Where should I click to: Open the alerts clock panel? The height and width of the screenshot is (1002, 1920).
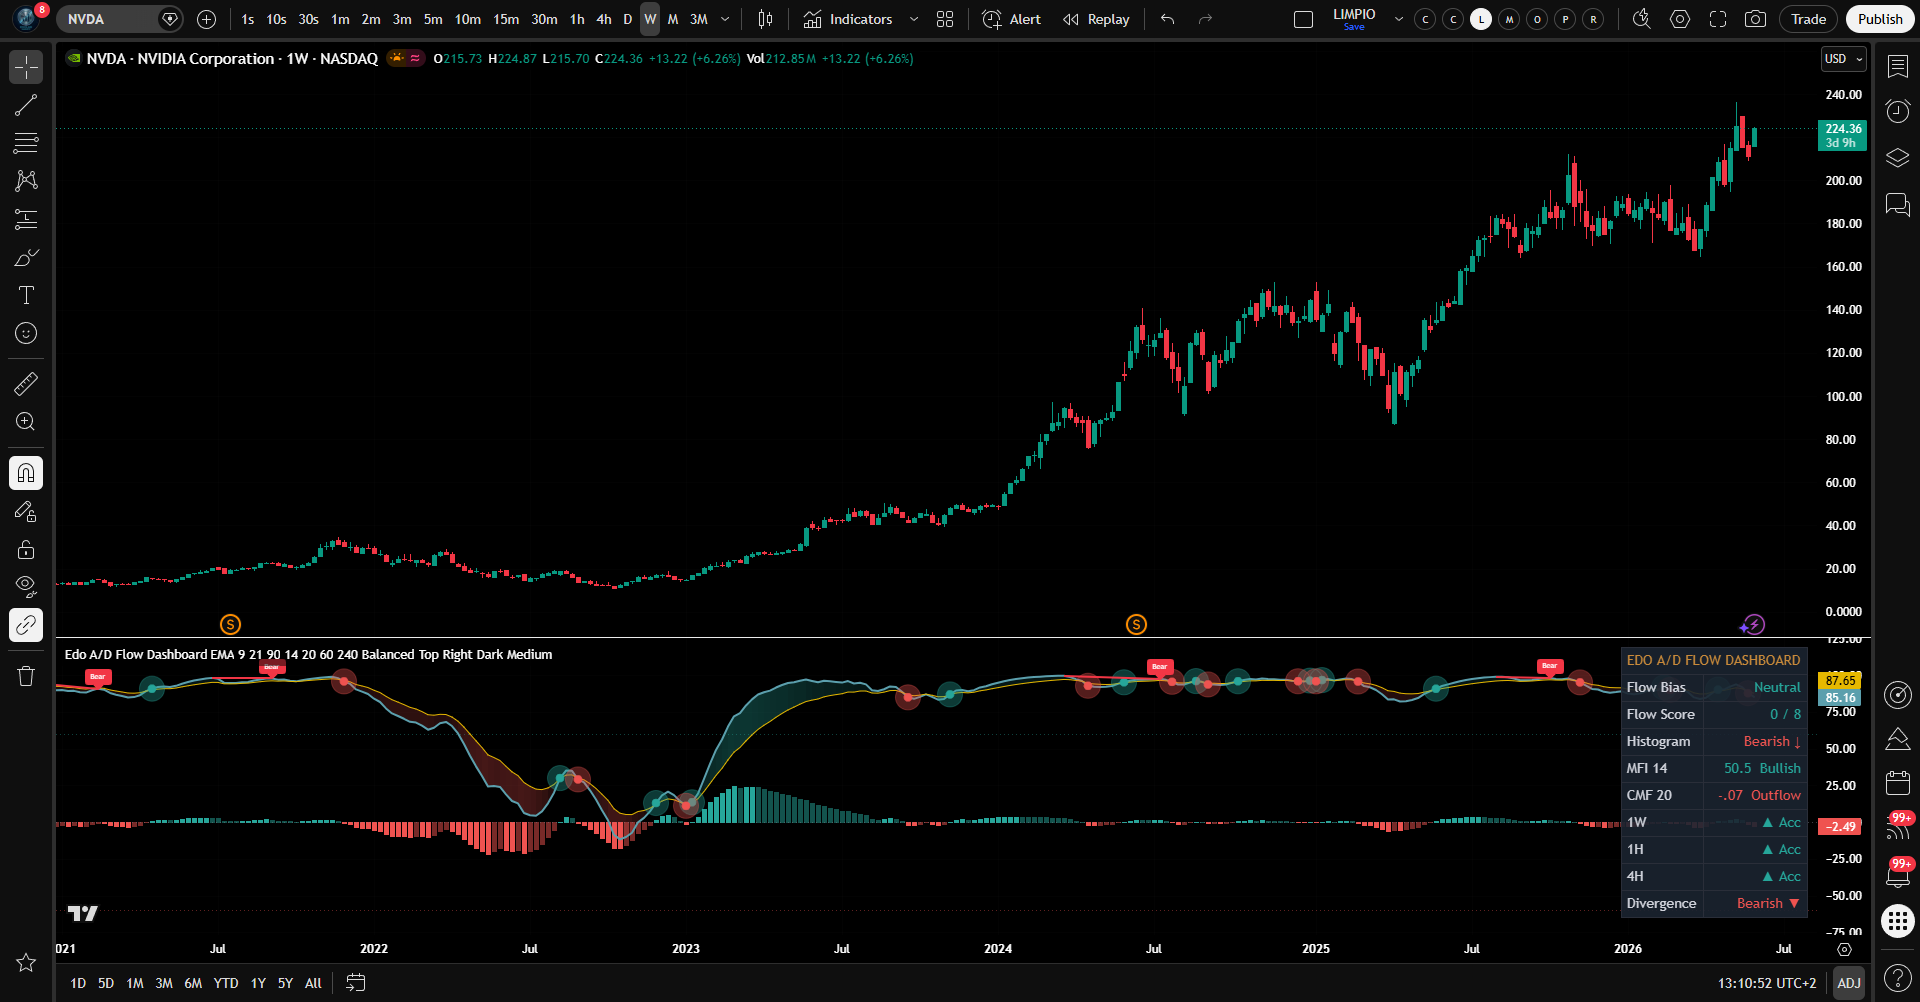1897,111
